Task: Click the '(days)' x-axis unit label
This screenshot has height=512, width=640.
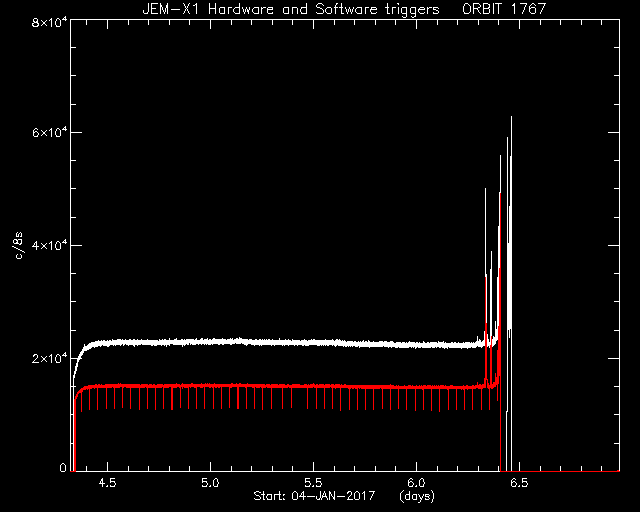Action: coord(417,496)
